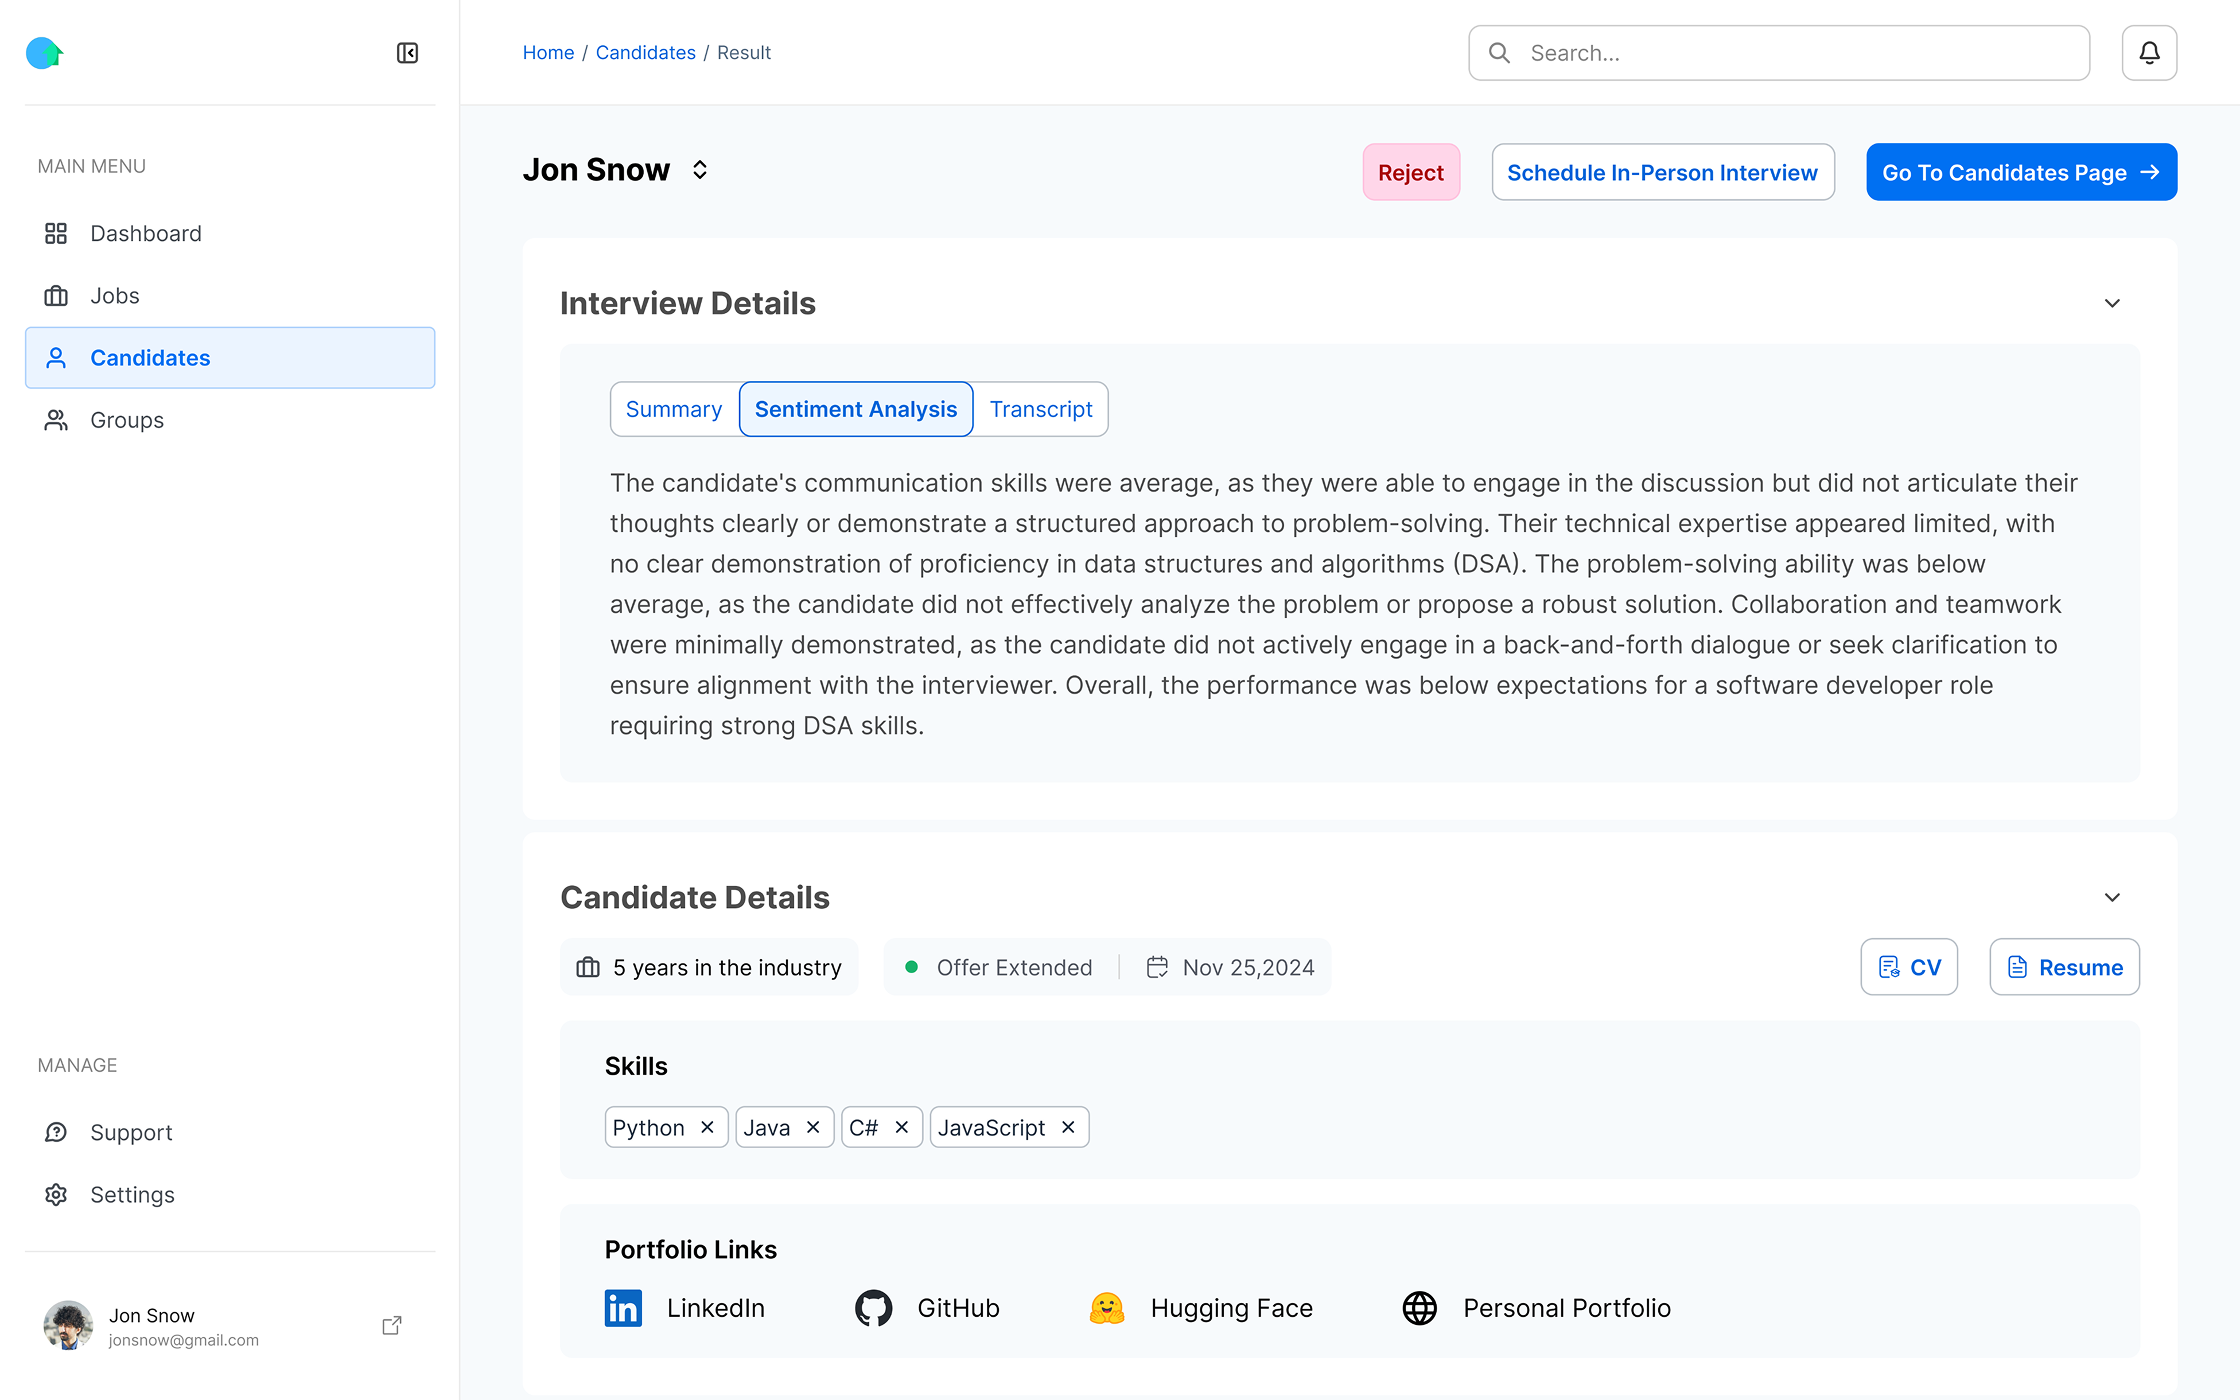Viewport: 2240px width, 1400px height.
Task: Switch to the Transcript tab
Action: pos(1040,409)
